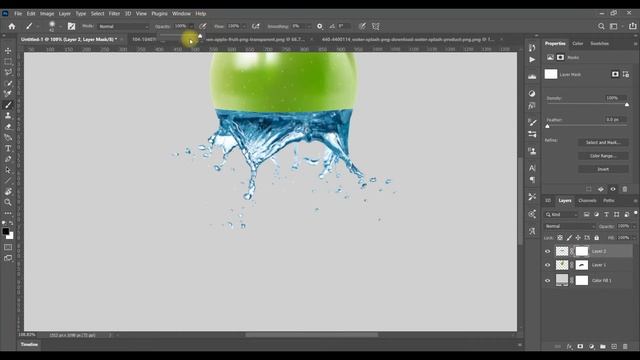Toggle mask visibility eye in Properties panel
This screenshot has width=640, height=360.
(613, 189)
